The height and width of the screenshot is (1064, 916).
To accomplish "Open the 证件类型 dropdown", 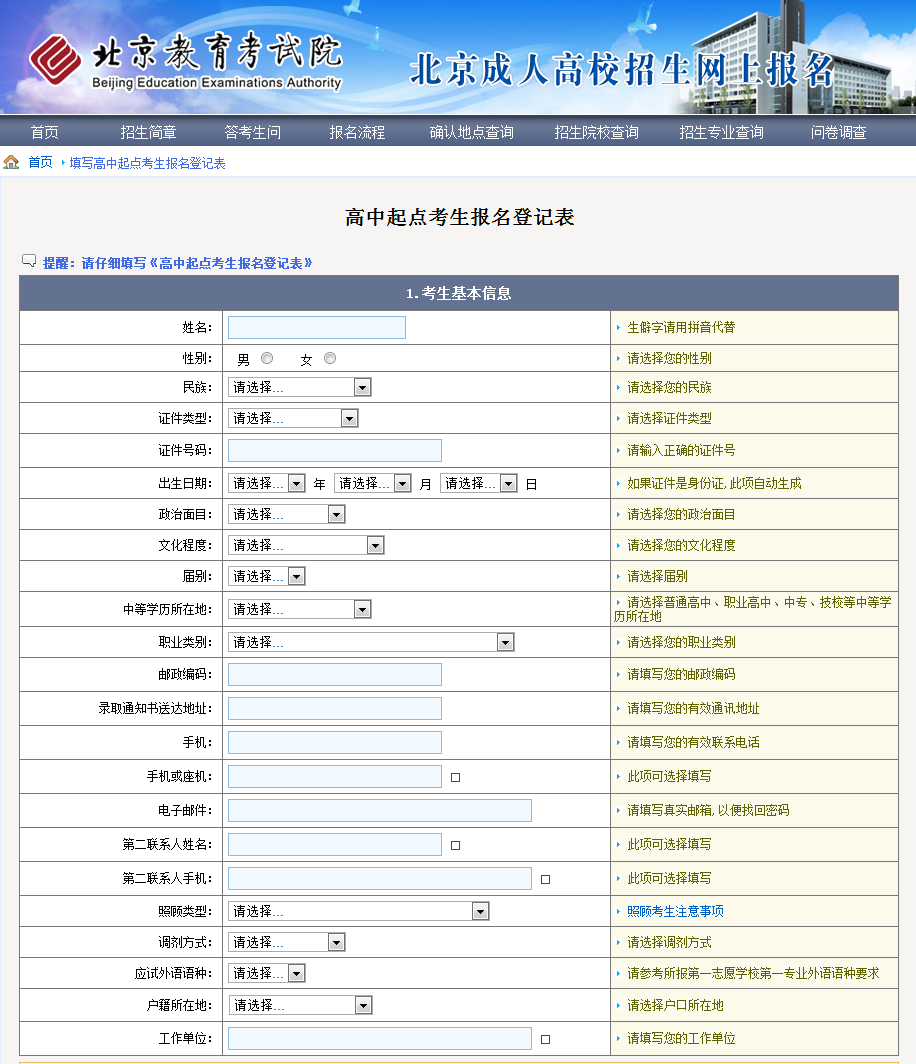I will pyautogui.click(x=293, y=419).
